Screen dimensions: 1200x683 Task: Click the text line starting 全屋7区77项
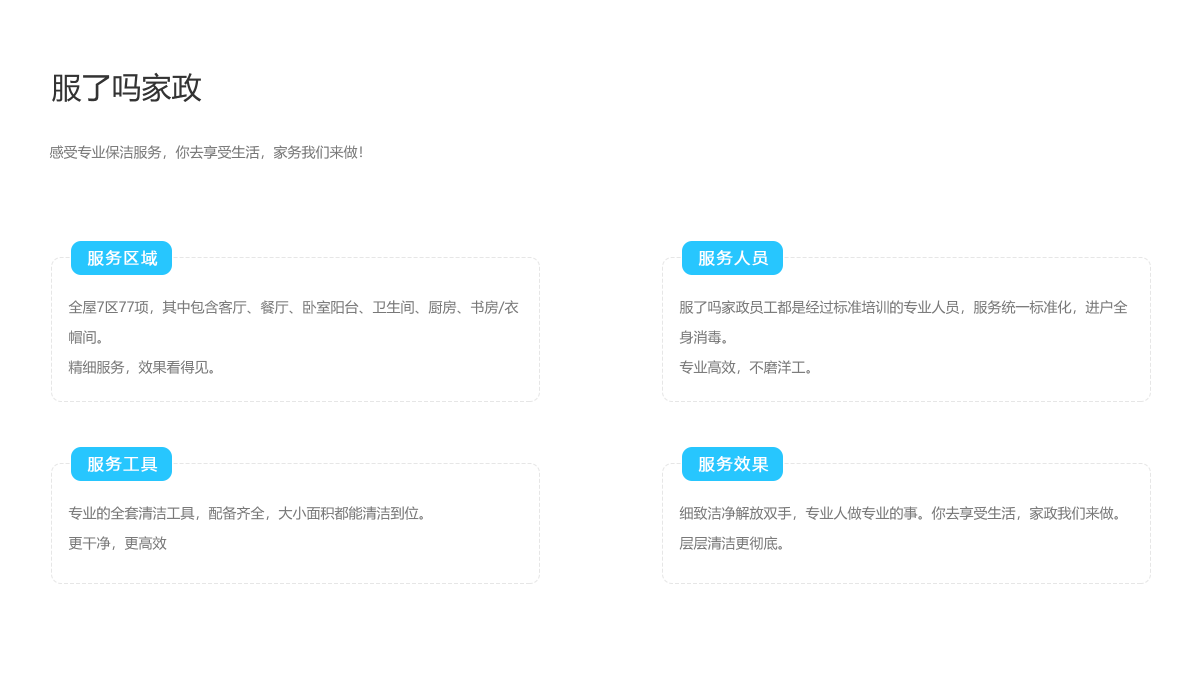point(293,307)
